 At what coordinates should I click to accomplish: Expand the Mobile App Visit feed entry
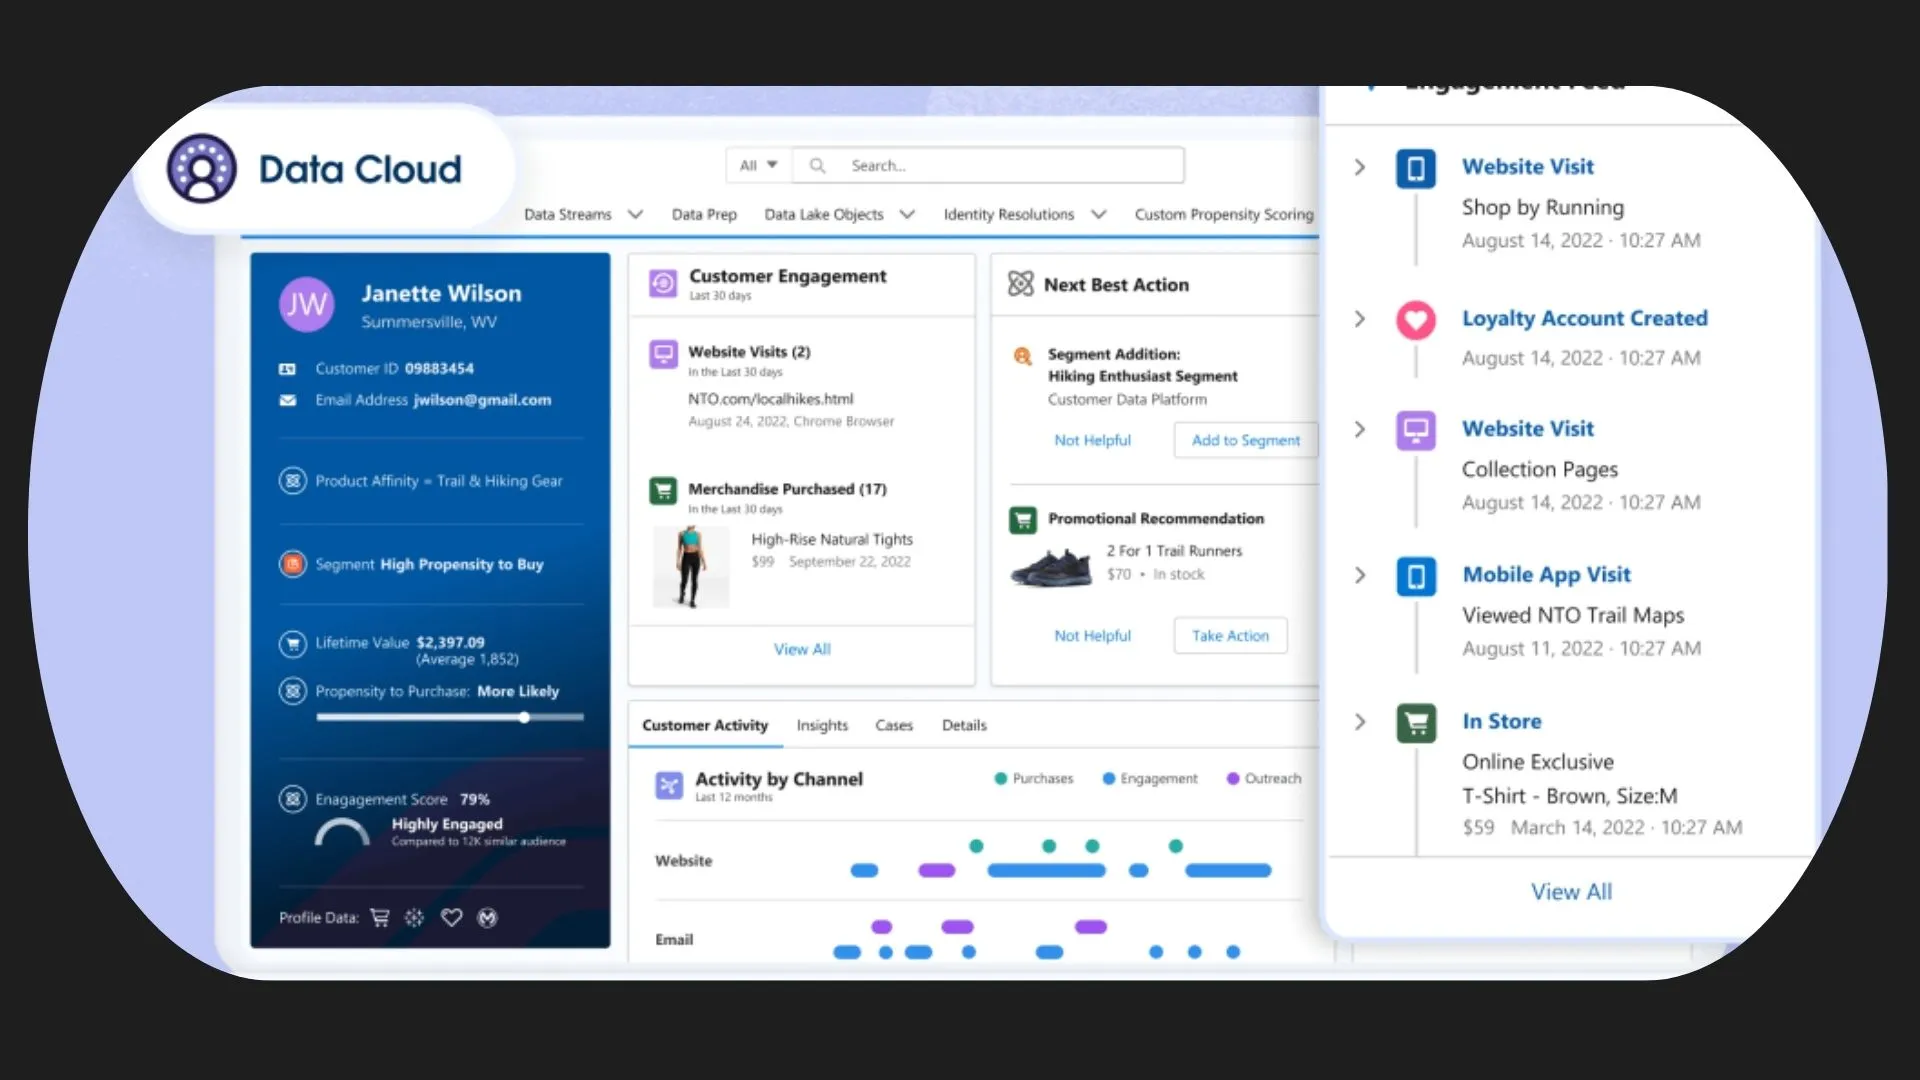point(1359,575)
